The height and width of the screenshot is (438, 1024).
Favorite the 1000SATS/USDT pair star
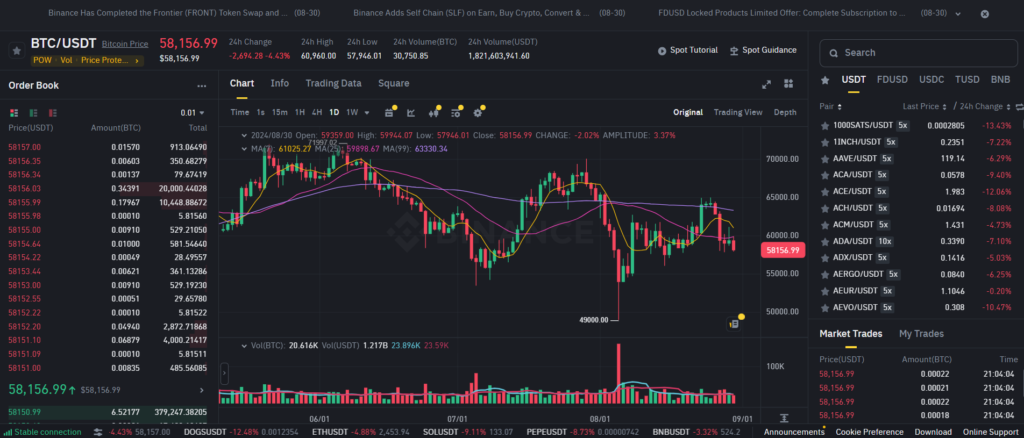[x=824, y=125]
